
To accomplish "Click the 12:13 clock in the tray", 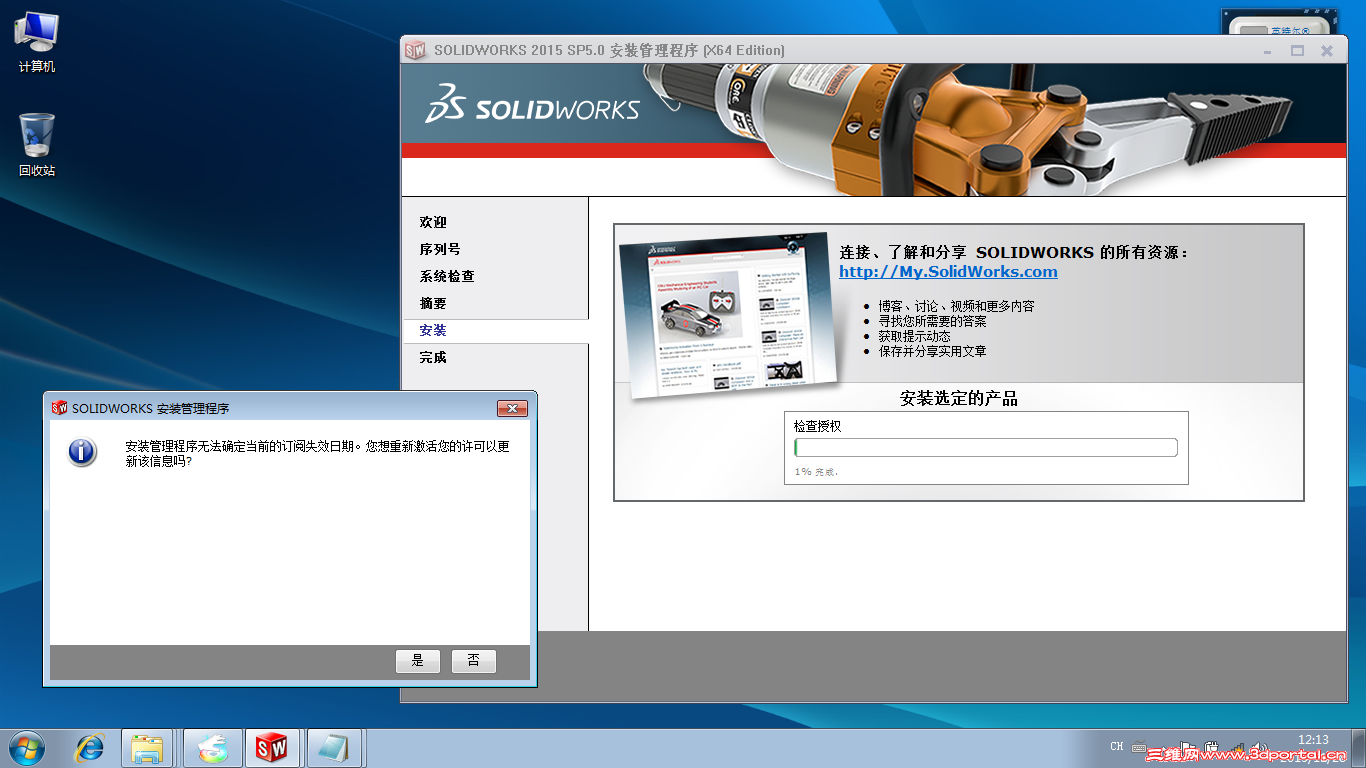I will (1313, 740).
